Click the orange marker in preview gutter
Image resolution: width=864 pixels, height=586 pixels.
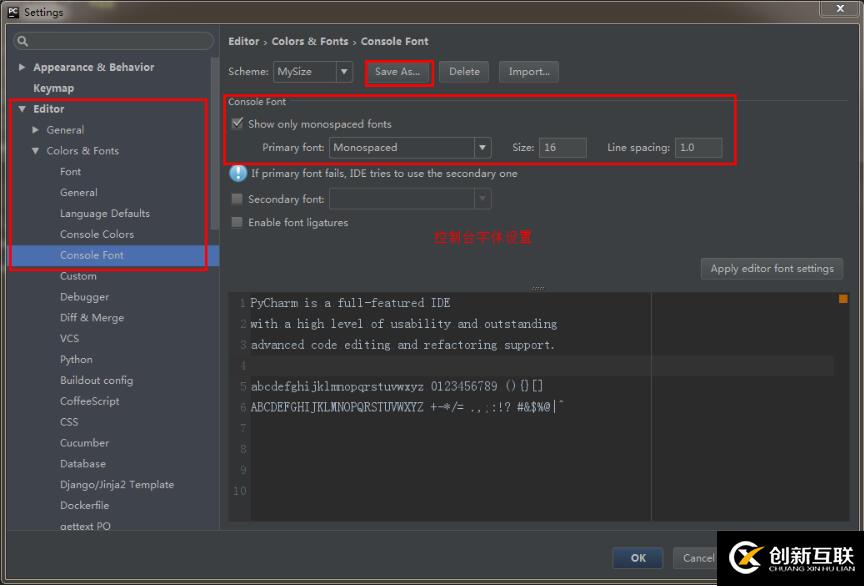click(x=843, y=299)
